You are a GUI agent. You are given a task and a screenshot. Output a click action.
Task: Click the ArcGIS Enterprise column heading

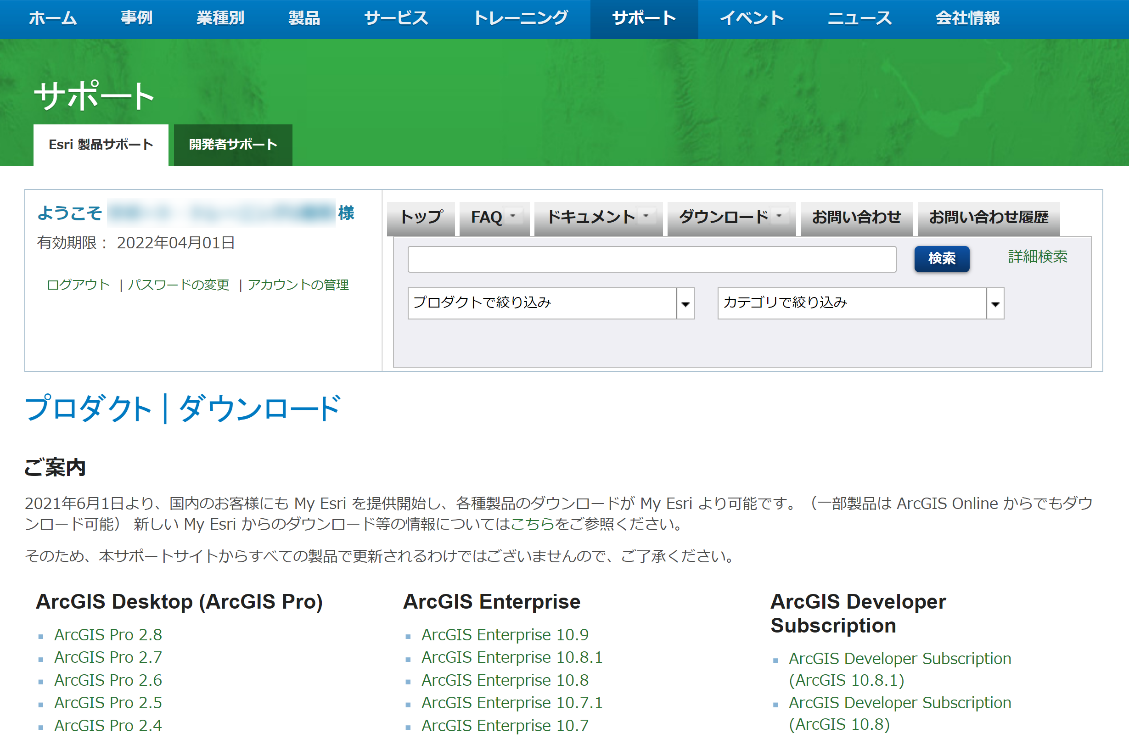(492, 602)
